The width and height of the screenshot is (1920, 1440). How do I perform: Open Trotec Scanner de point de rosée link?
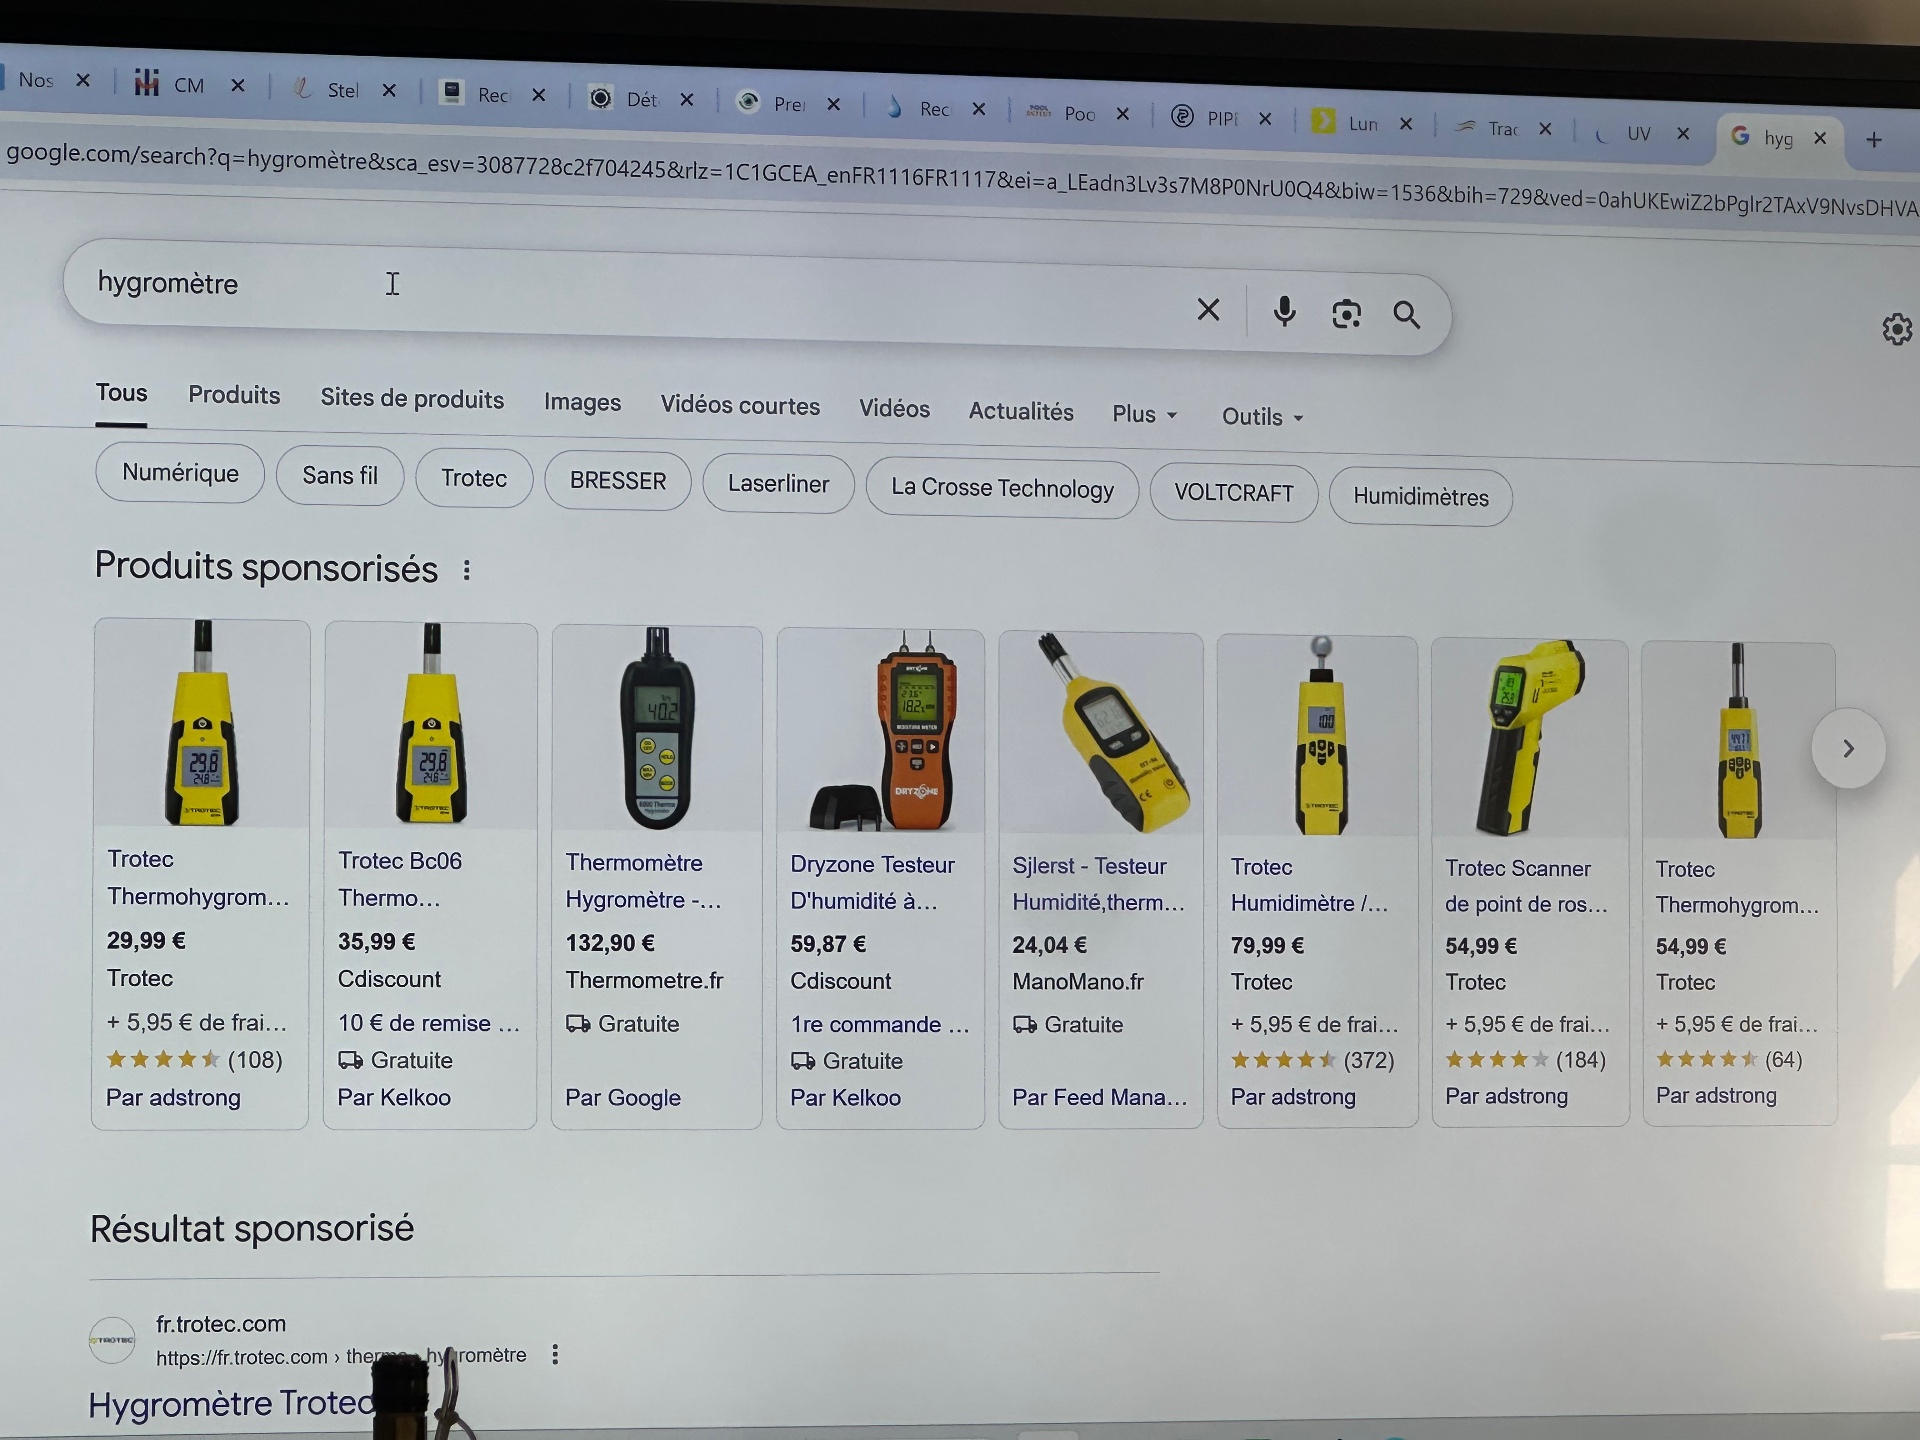[1526, 886]
